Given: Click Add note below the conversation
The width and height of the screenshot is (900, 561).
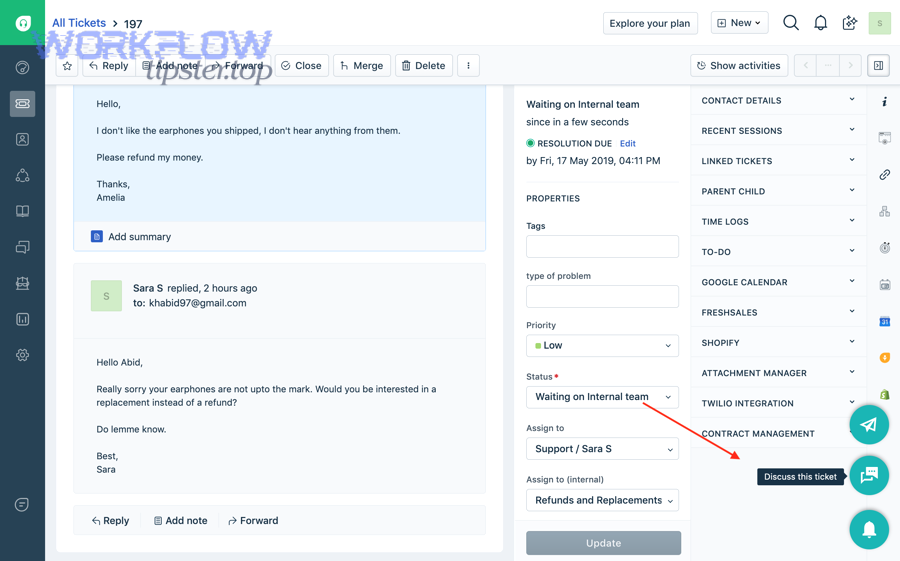Looking at the screenshot, I should (x=181, y=521).
